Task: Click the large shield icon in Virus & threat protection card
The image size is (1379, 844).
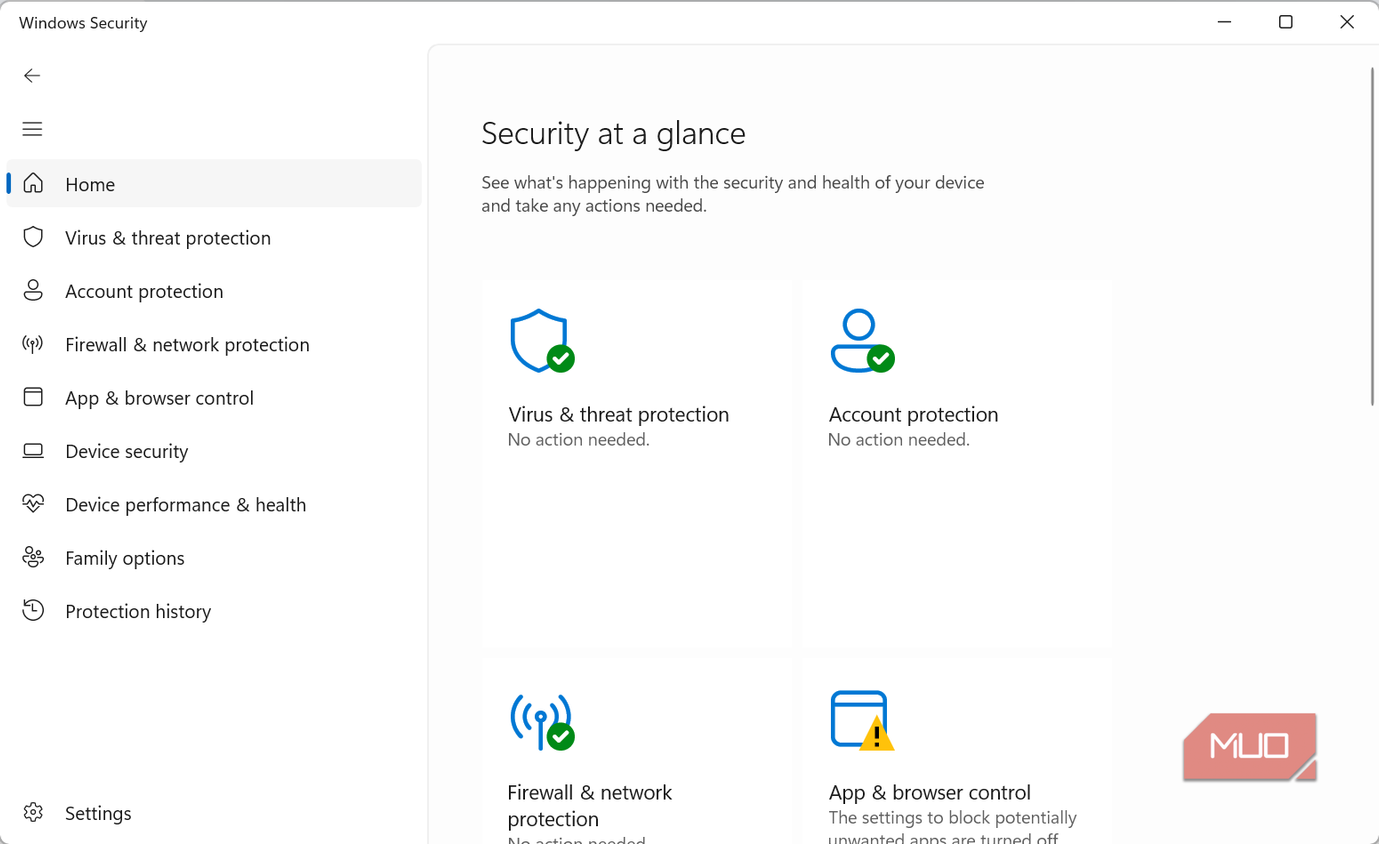Action: coord(541,341)
